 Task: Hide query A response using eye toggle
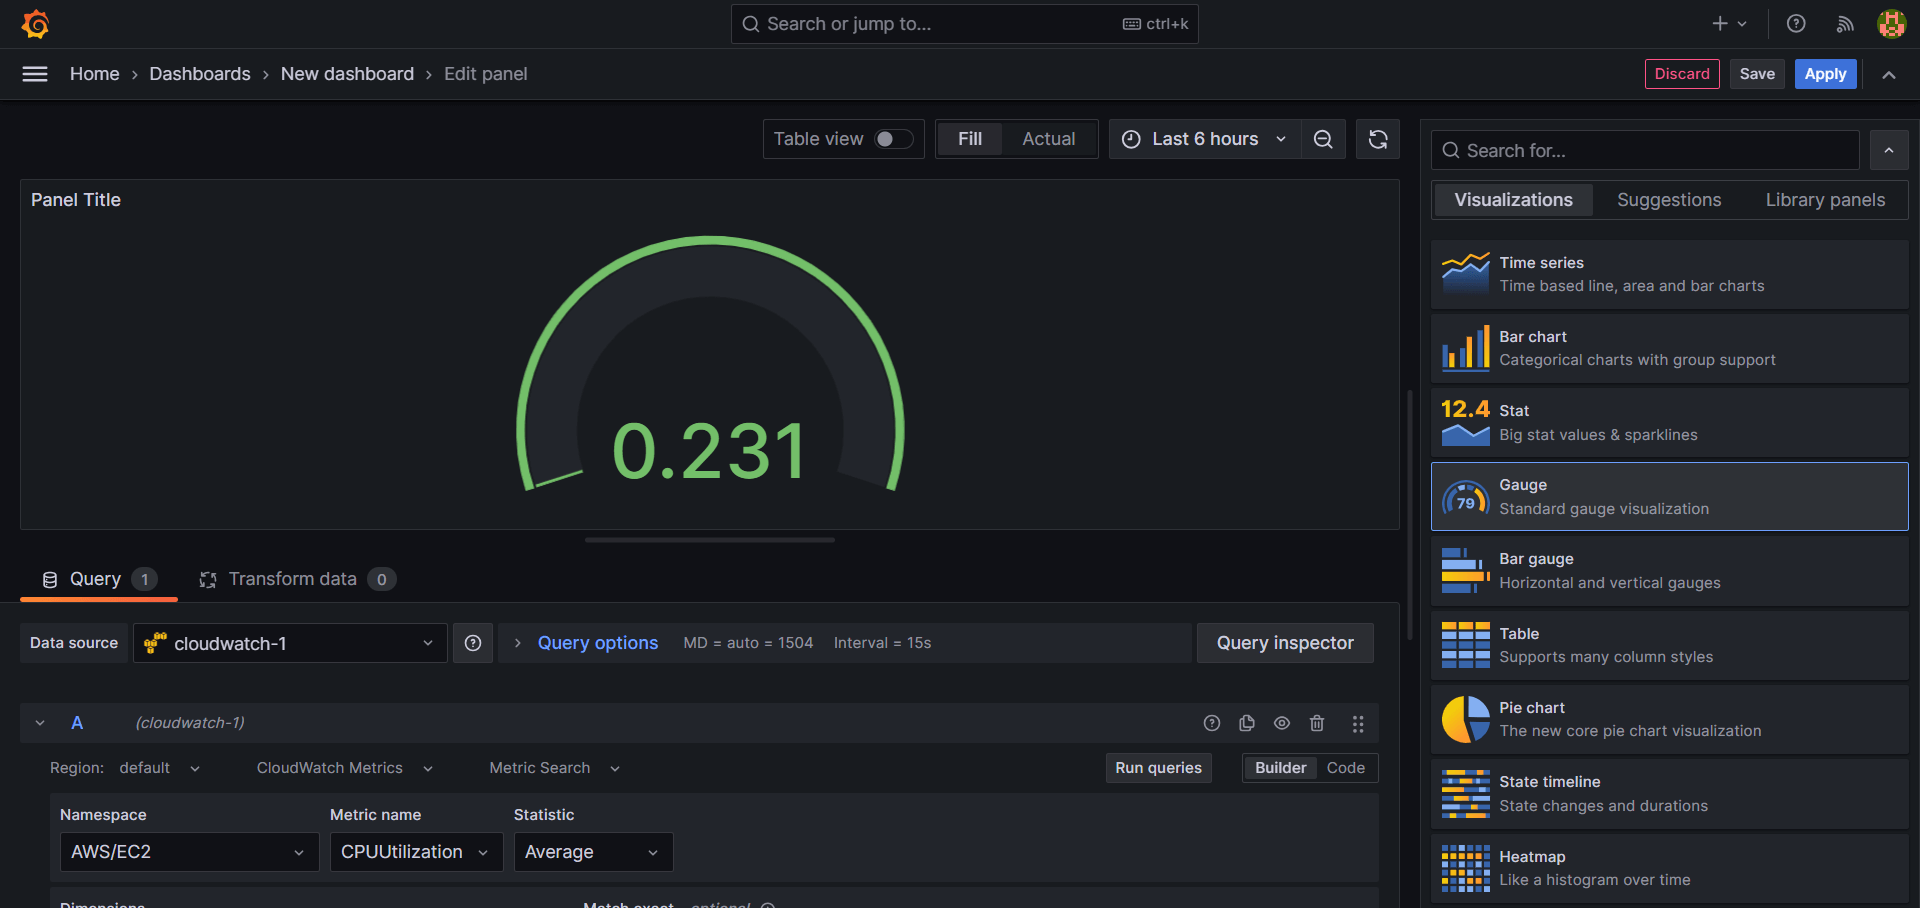pyautogui.click(x=1282, y=723)
